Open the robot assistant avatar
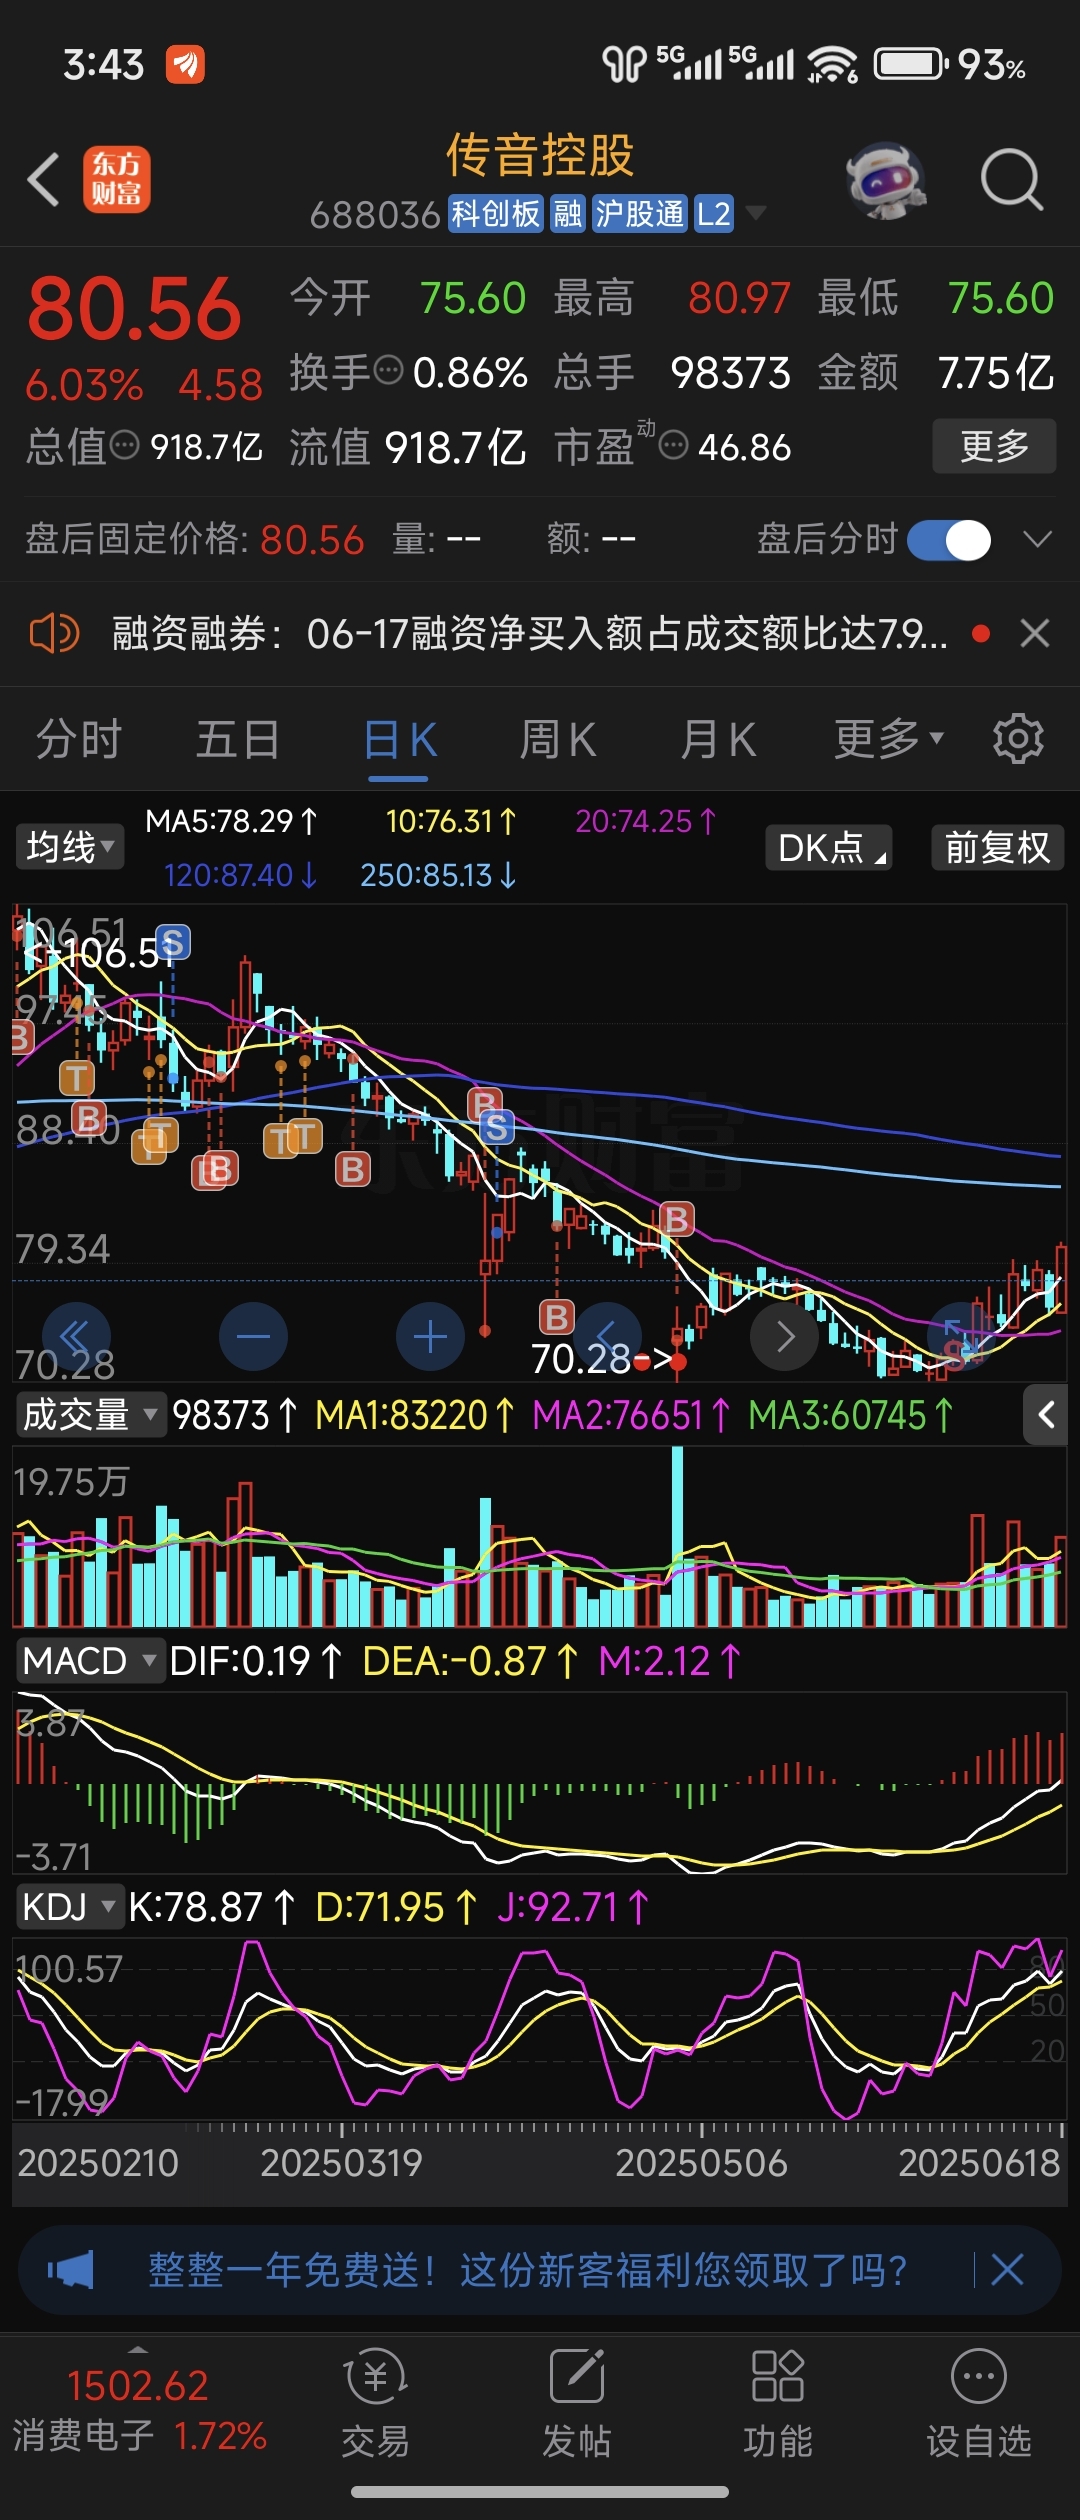This screenshot has width=1080, height=2520. (x=886, y=180)
